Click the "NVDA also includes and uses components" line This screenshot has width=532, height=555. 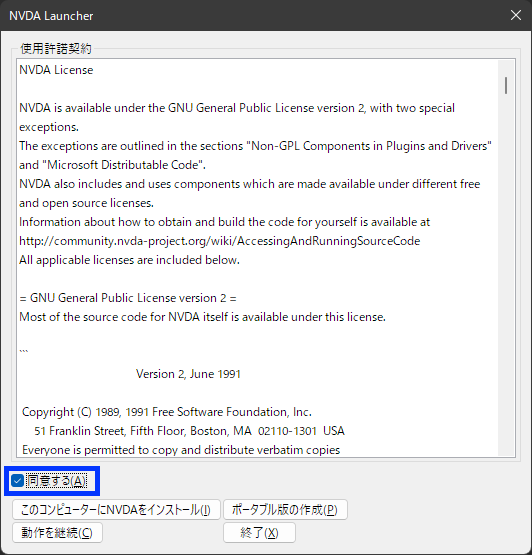pyautogui.click(x=250, y=184)
